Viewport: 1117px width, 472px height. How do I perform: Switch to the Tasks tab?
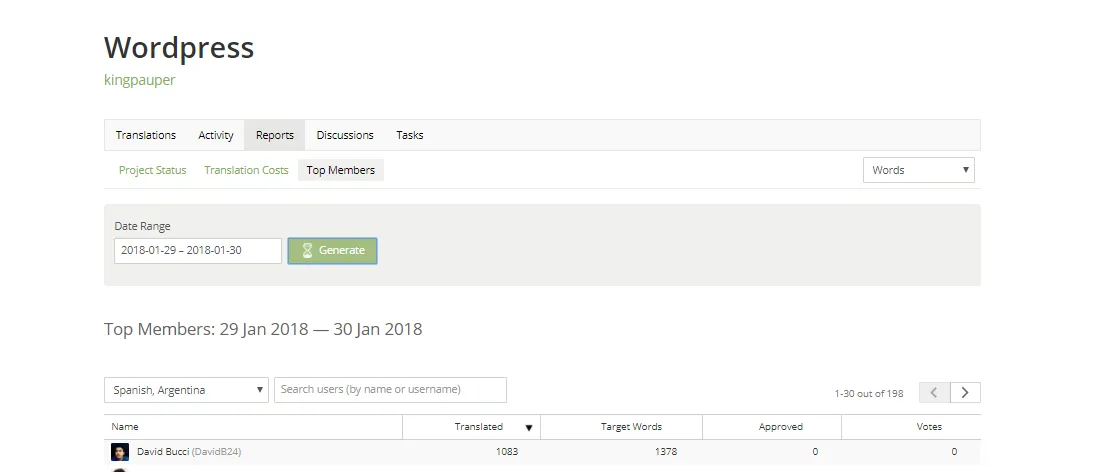[x=410, y=135]
